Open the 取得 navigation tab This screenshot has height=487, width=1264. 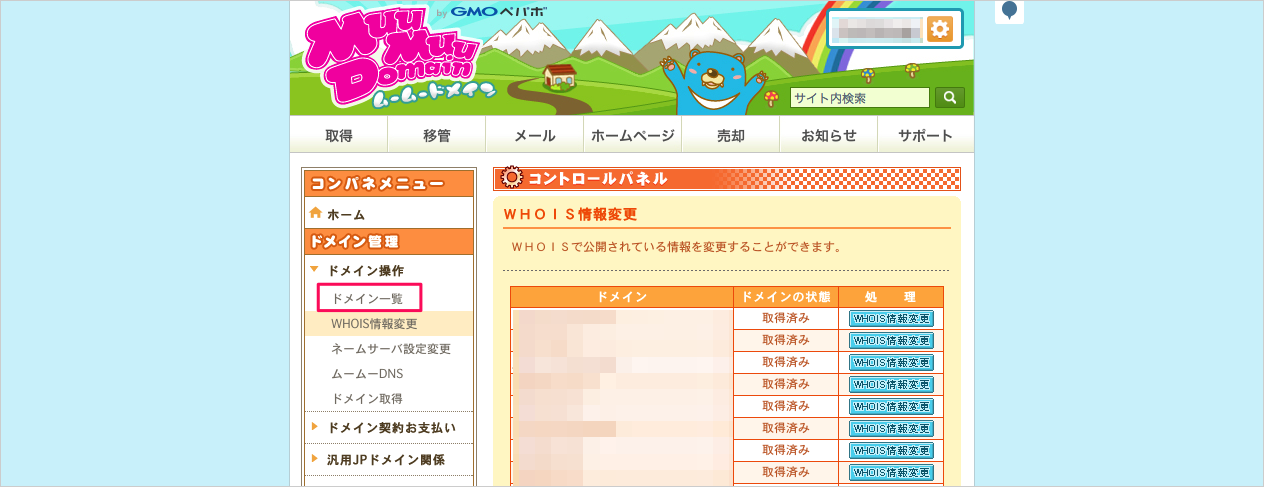pos(339,135)
